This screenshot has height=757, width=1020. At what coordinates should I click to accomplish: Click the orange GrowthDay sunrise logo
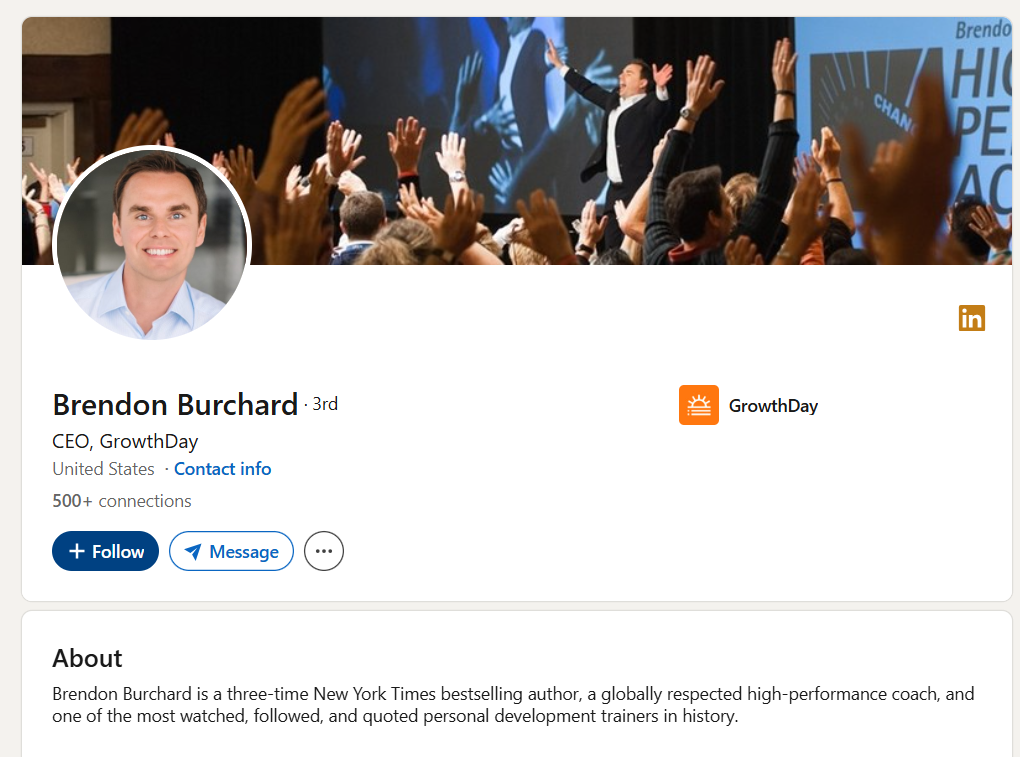coord(699,405)
